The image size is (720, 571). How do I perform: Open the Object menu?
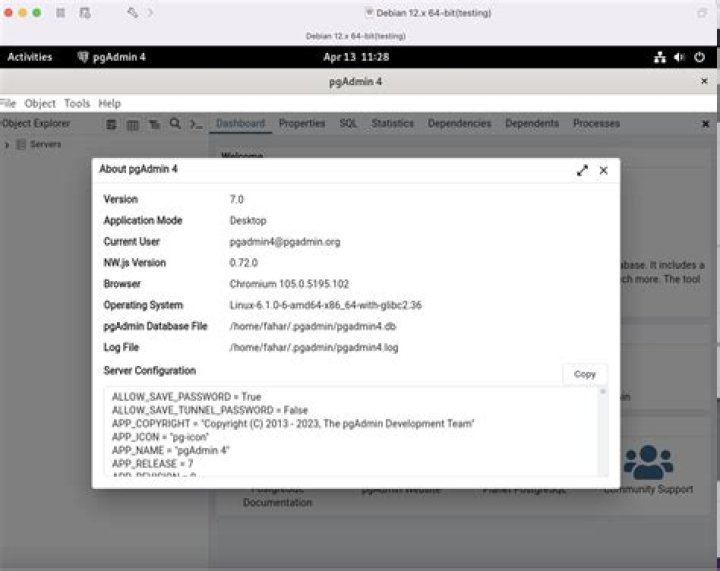[40, 103]
